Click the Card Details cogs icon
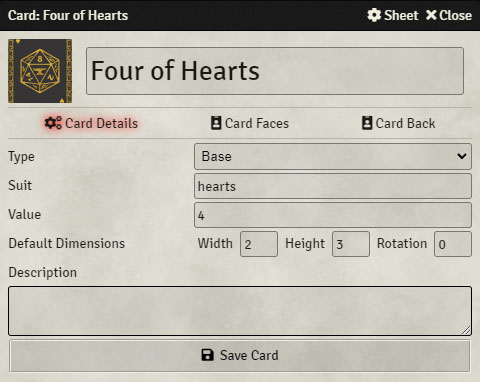This screenshot has width=480, height=382. [x=53, y=123]
